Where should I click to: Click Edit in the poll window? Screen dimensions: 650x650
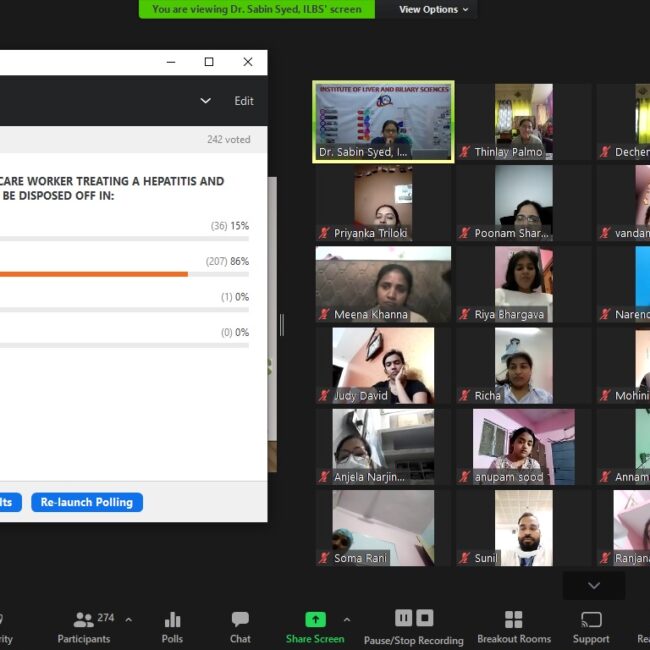point(244,101)
